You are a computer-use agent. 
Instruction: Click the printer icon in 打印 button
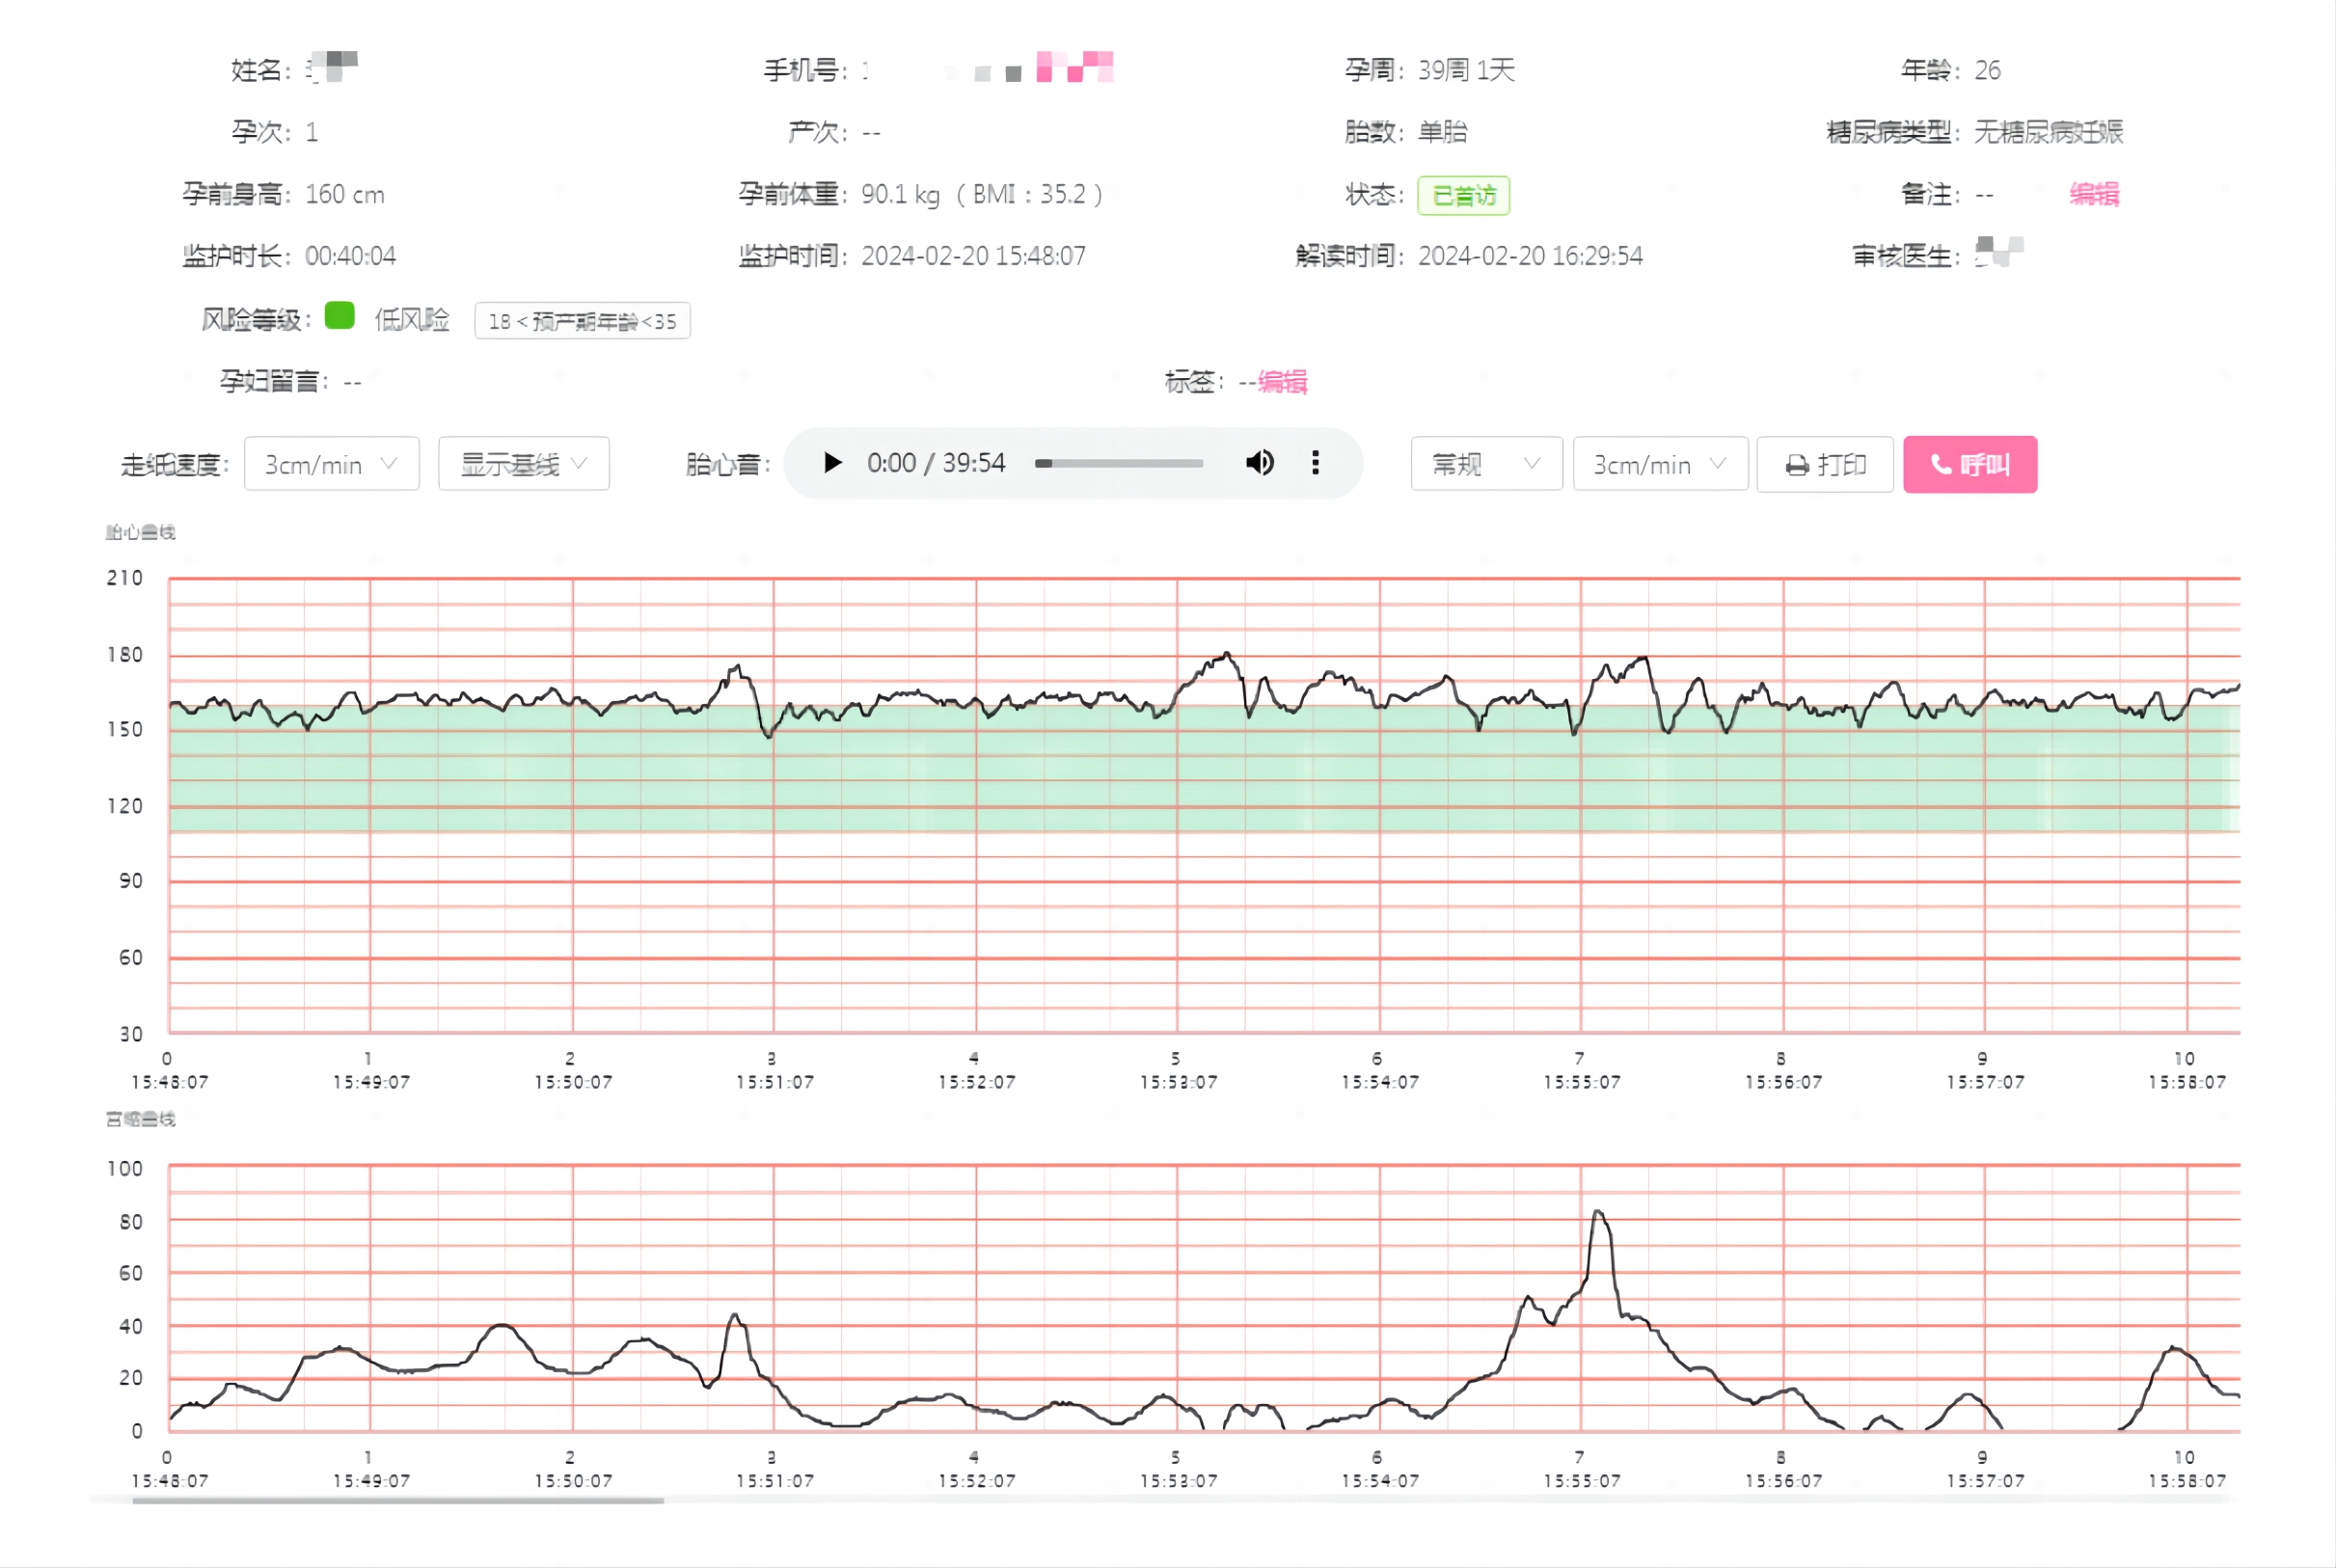[x=1797, y=465]
